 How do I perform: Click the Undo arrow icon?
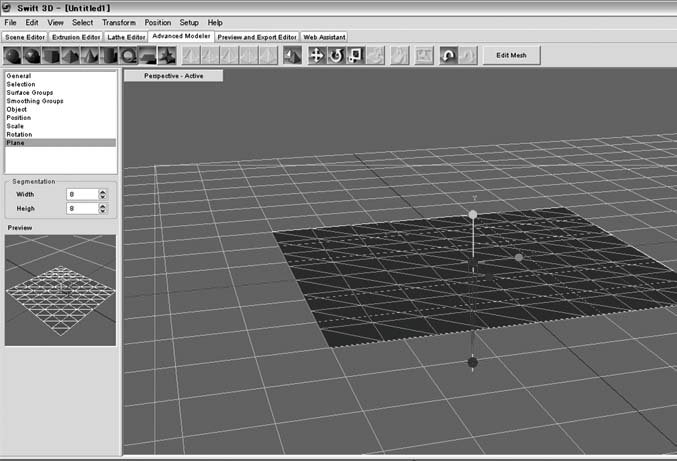coord(449,55)
